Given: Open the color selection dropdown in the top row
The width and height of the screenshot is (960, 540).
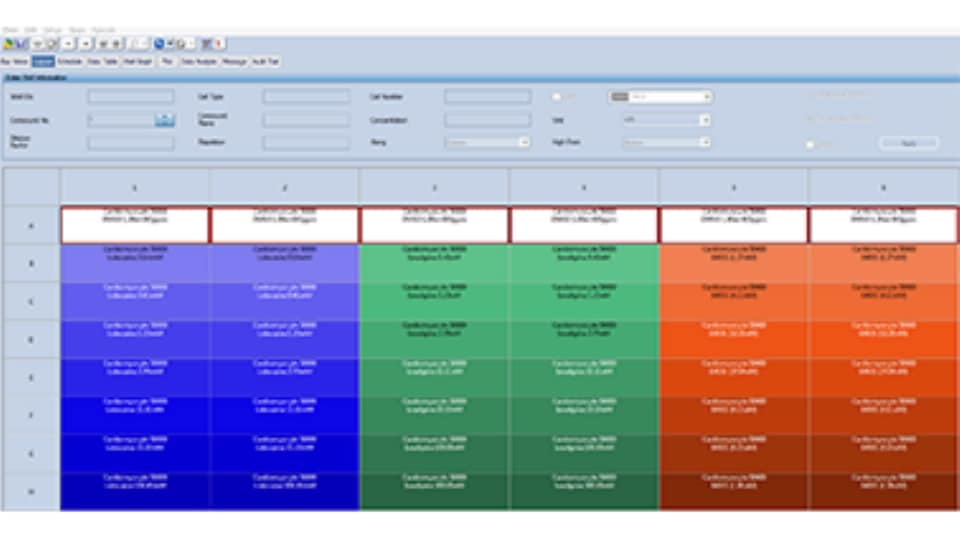Looking at the screenshot, I should 706,97.
